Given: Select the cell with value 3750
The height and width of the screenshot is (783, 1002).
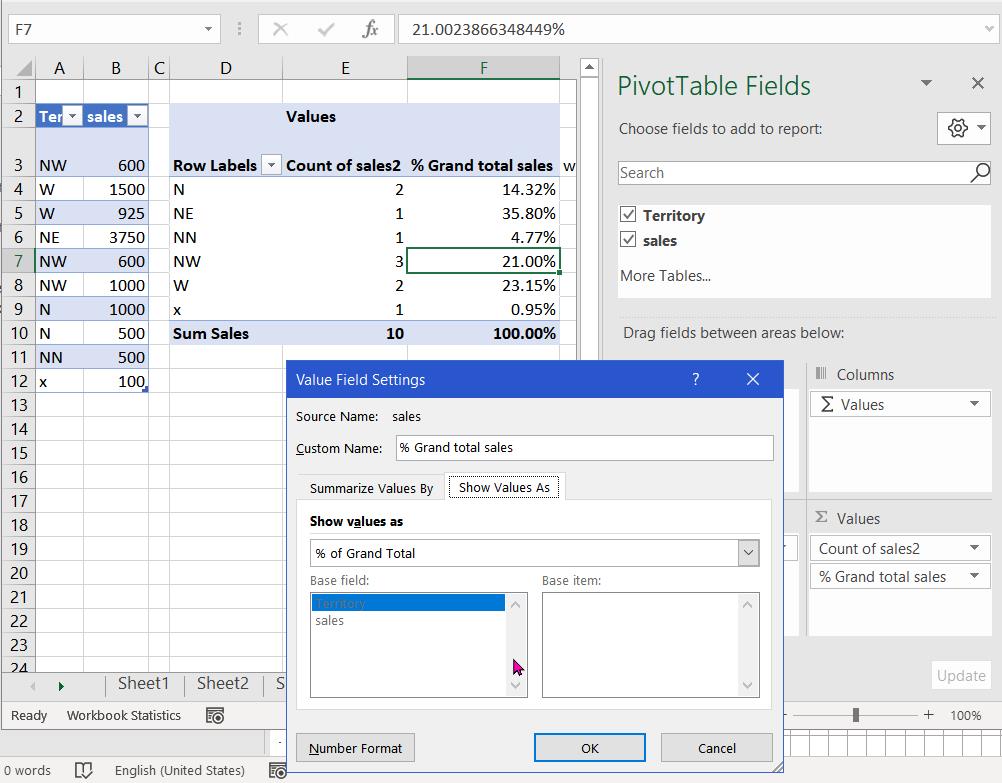Looking at the screenshot, I should [x=116, y=237].
